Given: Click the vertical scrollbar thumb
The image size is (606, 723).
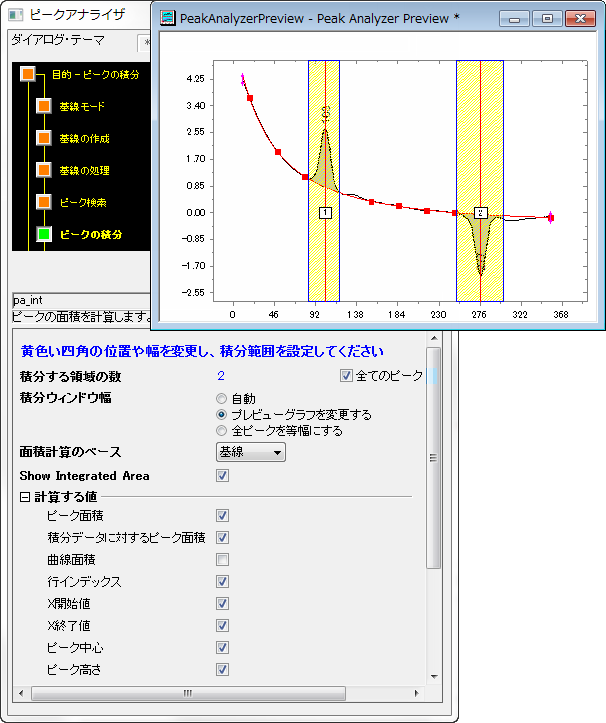Looking at the screenshot, I should [434, 458].
